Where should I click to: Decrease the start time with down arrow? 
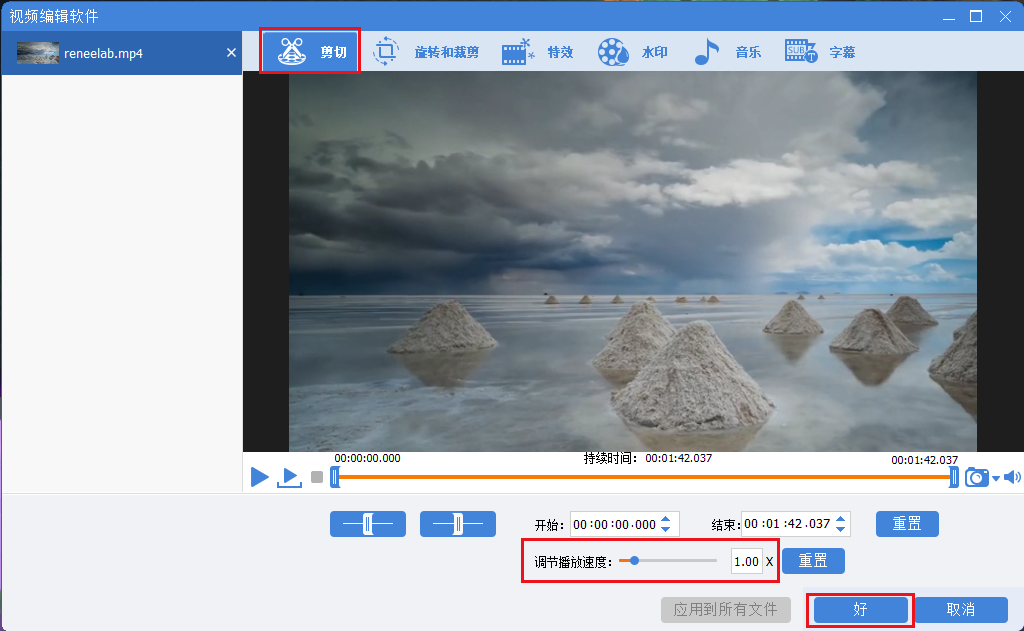(x=665, y=529)
